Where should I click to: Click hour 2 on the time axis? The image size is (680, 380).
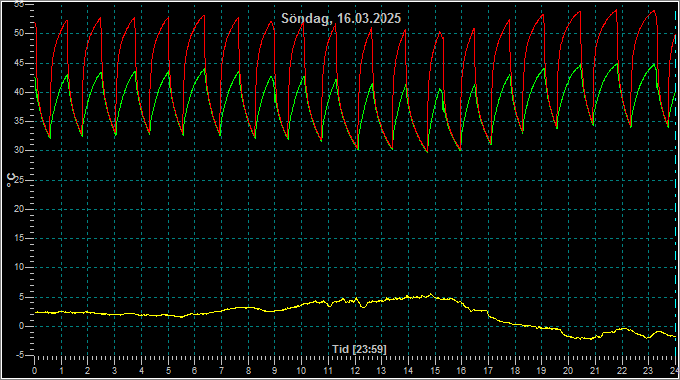point(88,371)
